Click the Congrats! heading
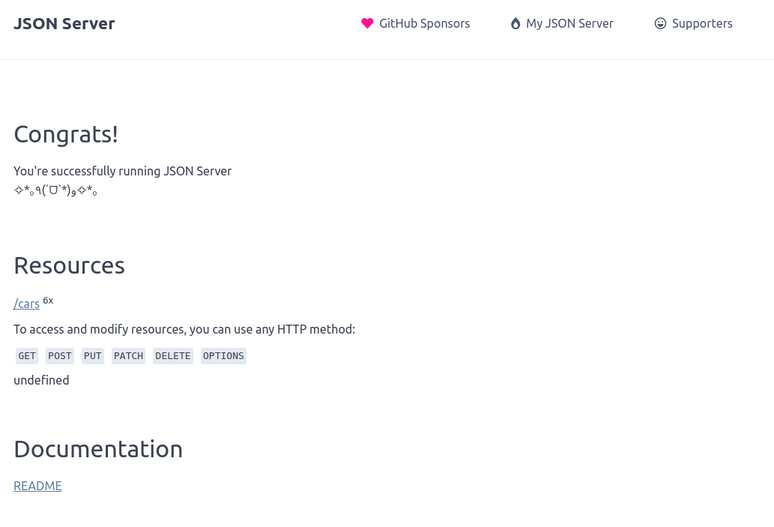 tap(66, 134)
